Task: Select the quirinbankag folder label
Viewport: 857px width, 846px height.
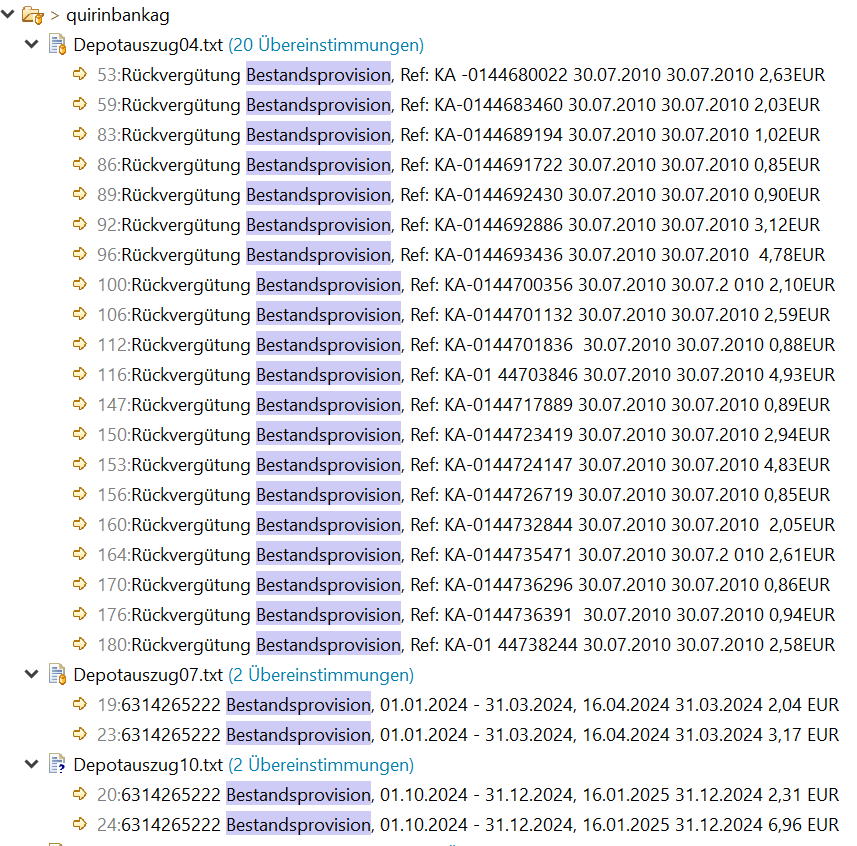Action: click(x=118, y=15)
